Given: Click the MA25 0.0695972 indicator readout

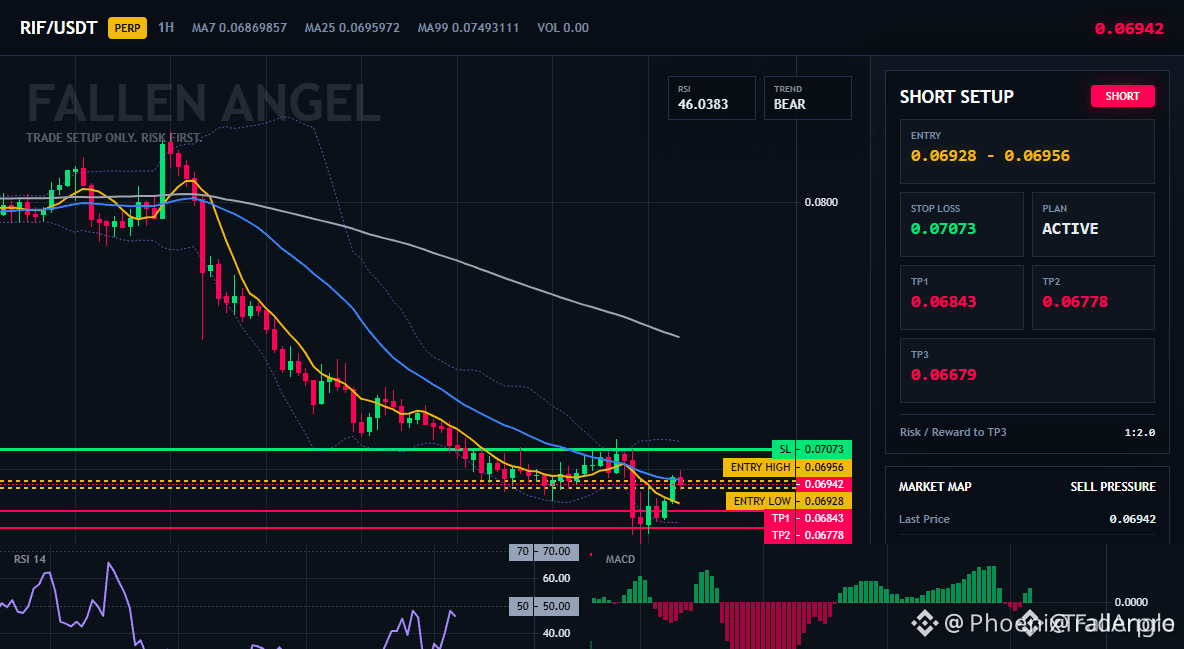Looking at the screenshot, I should point(352,27).
